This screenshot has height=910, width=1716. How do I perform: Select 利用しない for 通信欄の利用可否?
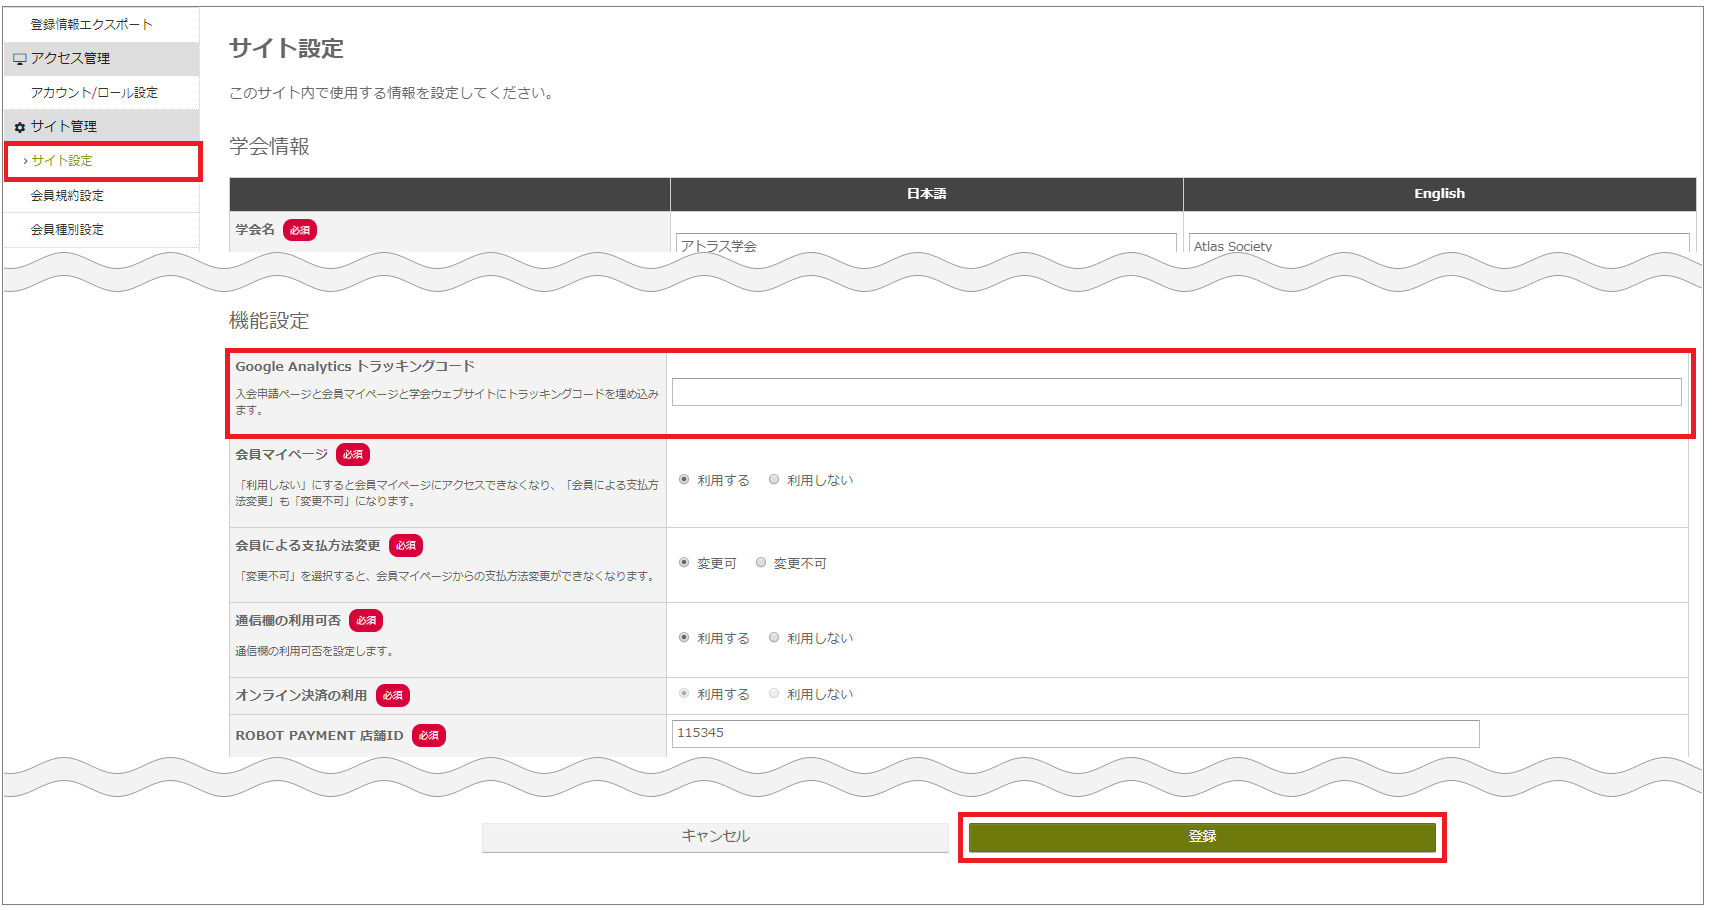click(x=774, y=638)
